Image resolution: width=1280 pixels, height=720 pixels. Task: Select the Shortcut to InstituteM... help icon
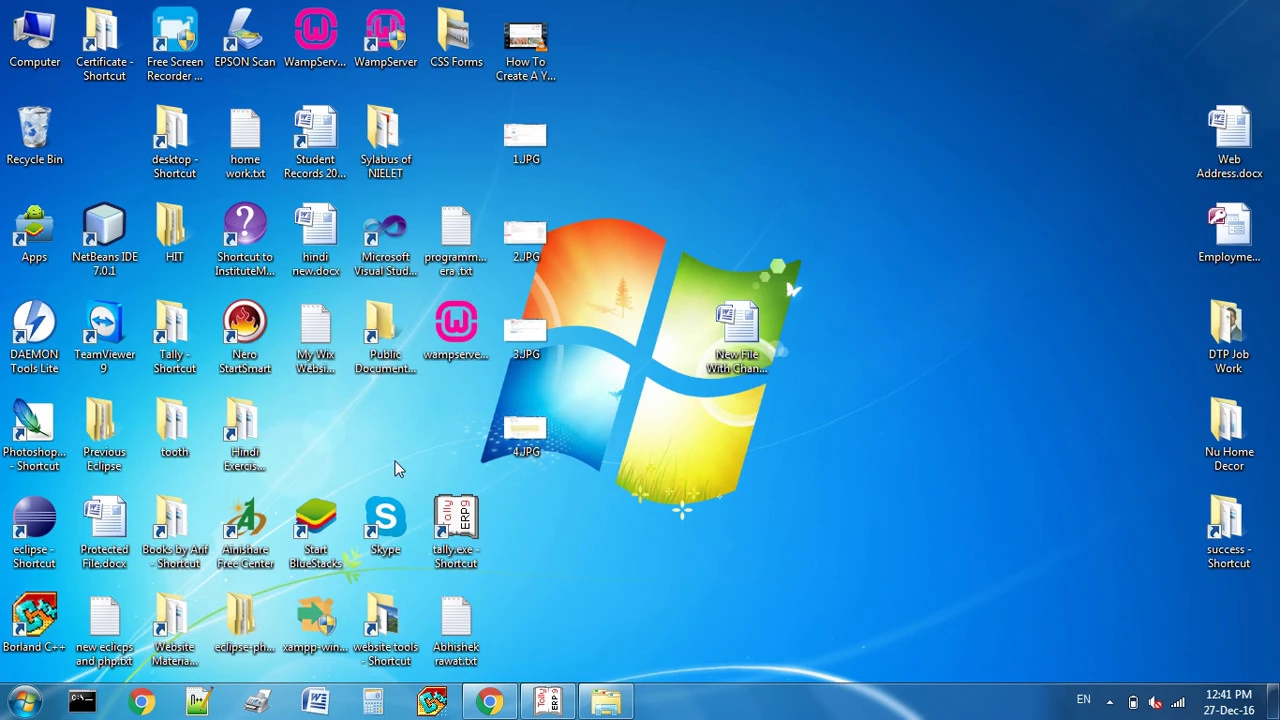click(x=245, y=241)
